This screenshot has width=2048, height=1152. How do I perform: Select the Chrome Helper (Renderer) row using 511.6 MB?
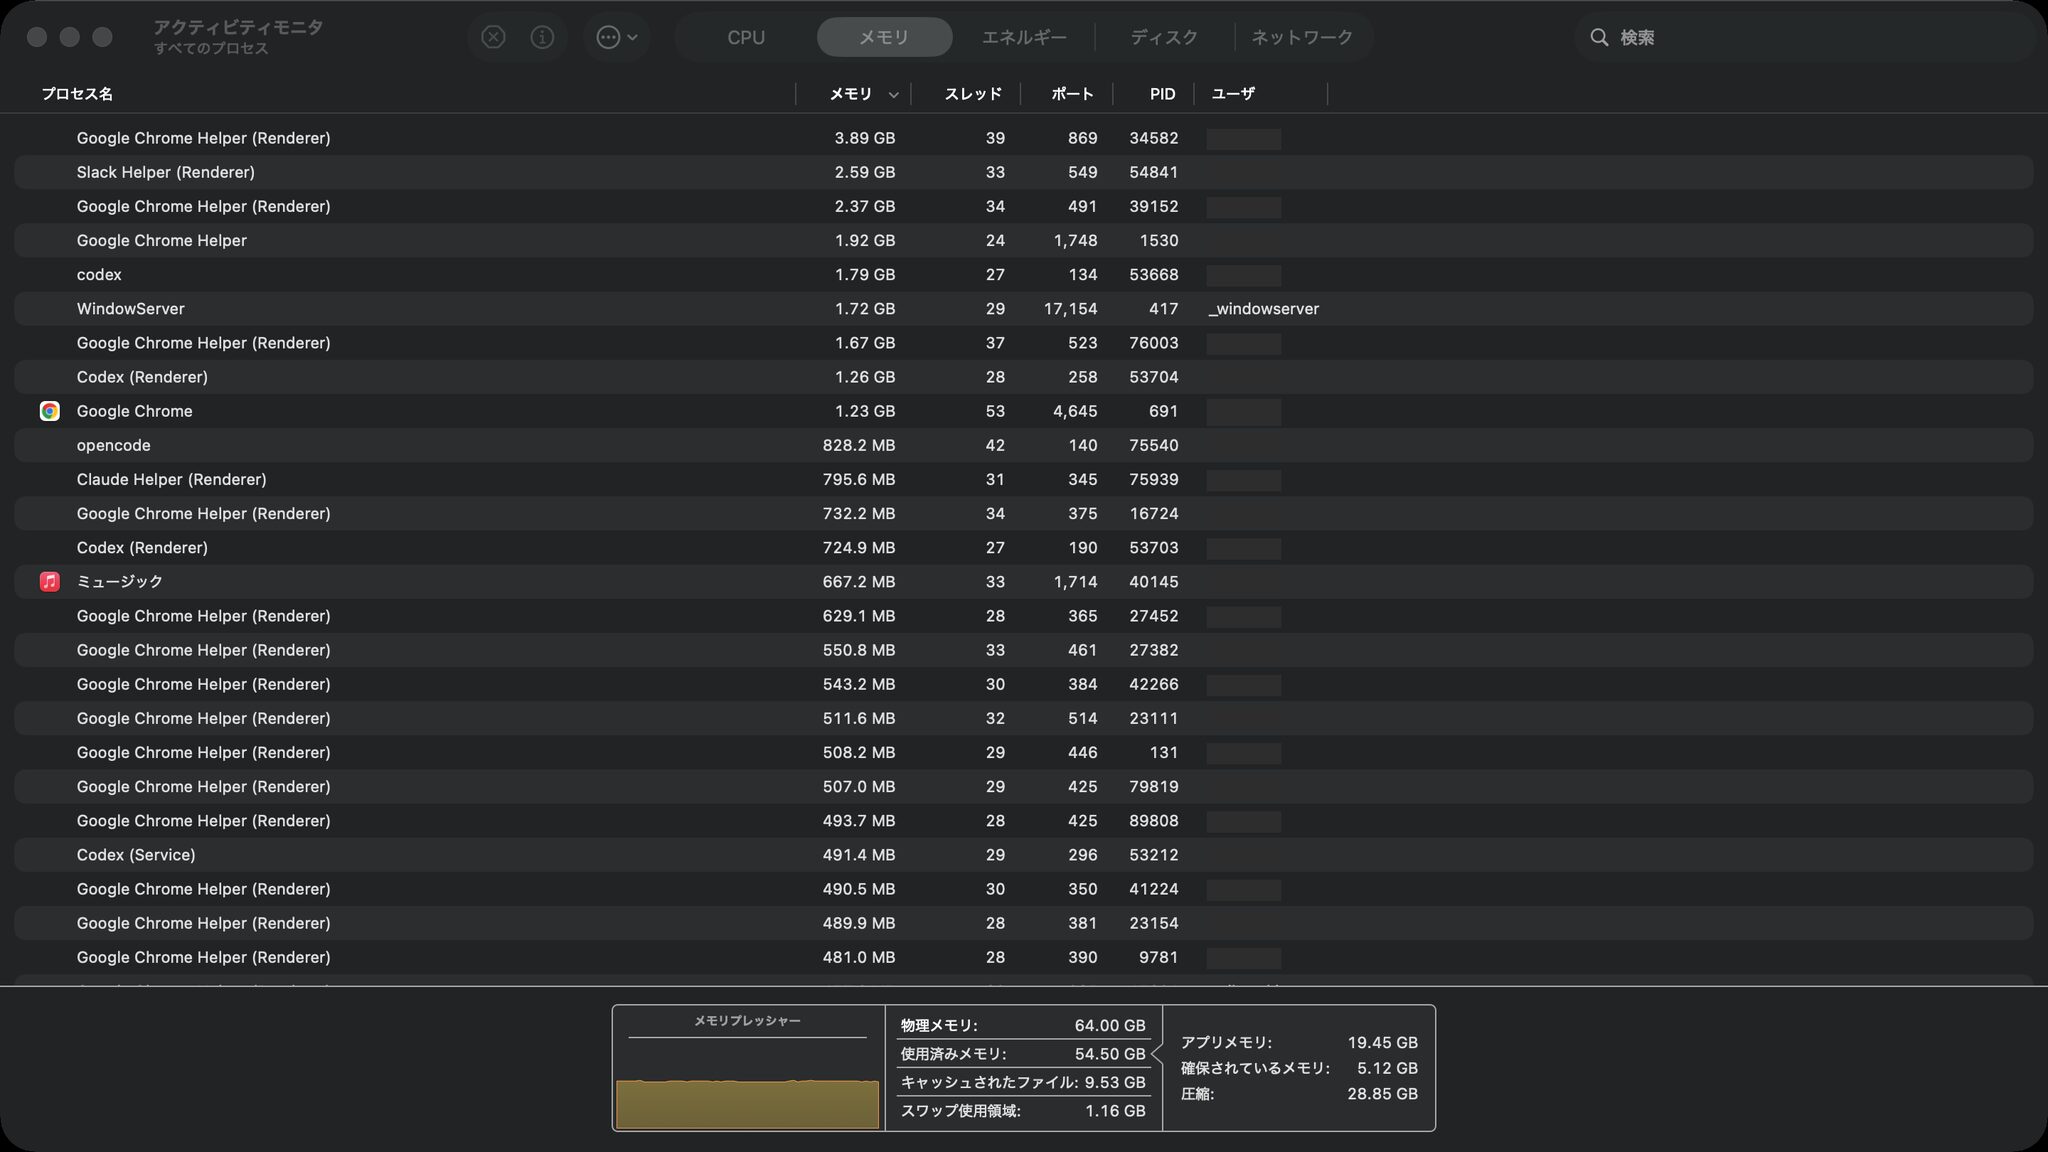click(1023, 718)
